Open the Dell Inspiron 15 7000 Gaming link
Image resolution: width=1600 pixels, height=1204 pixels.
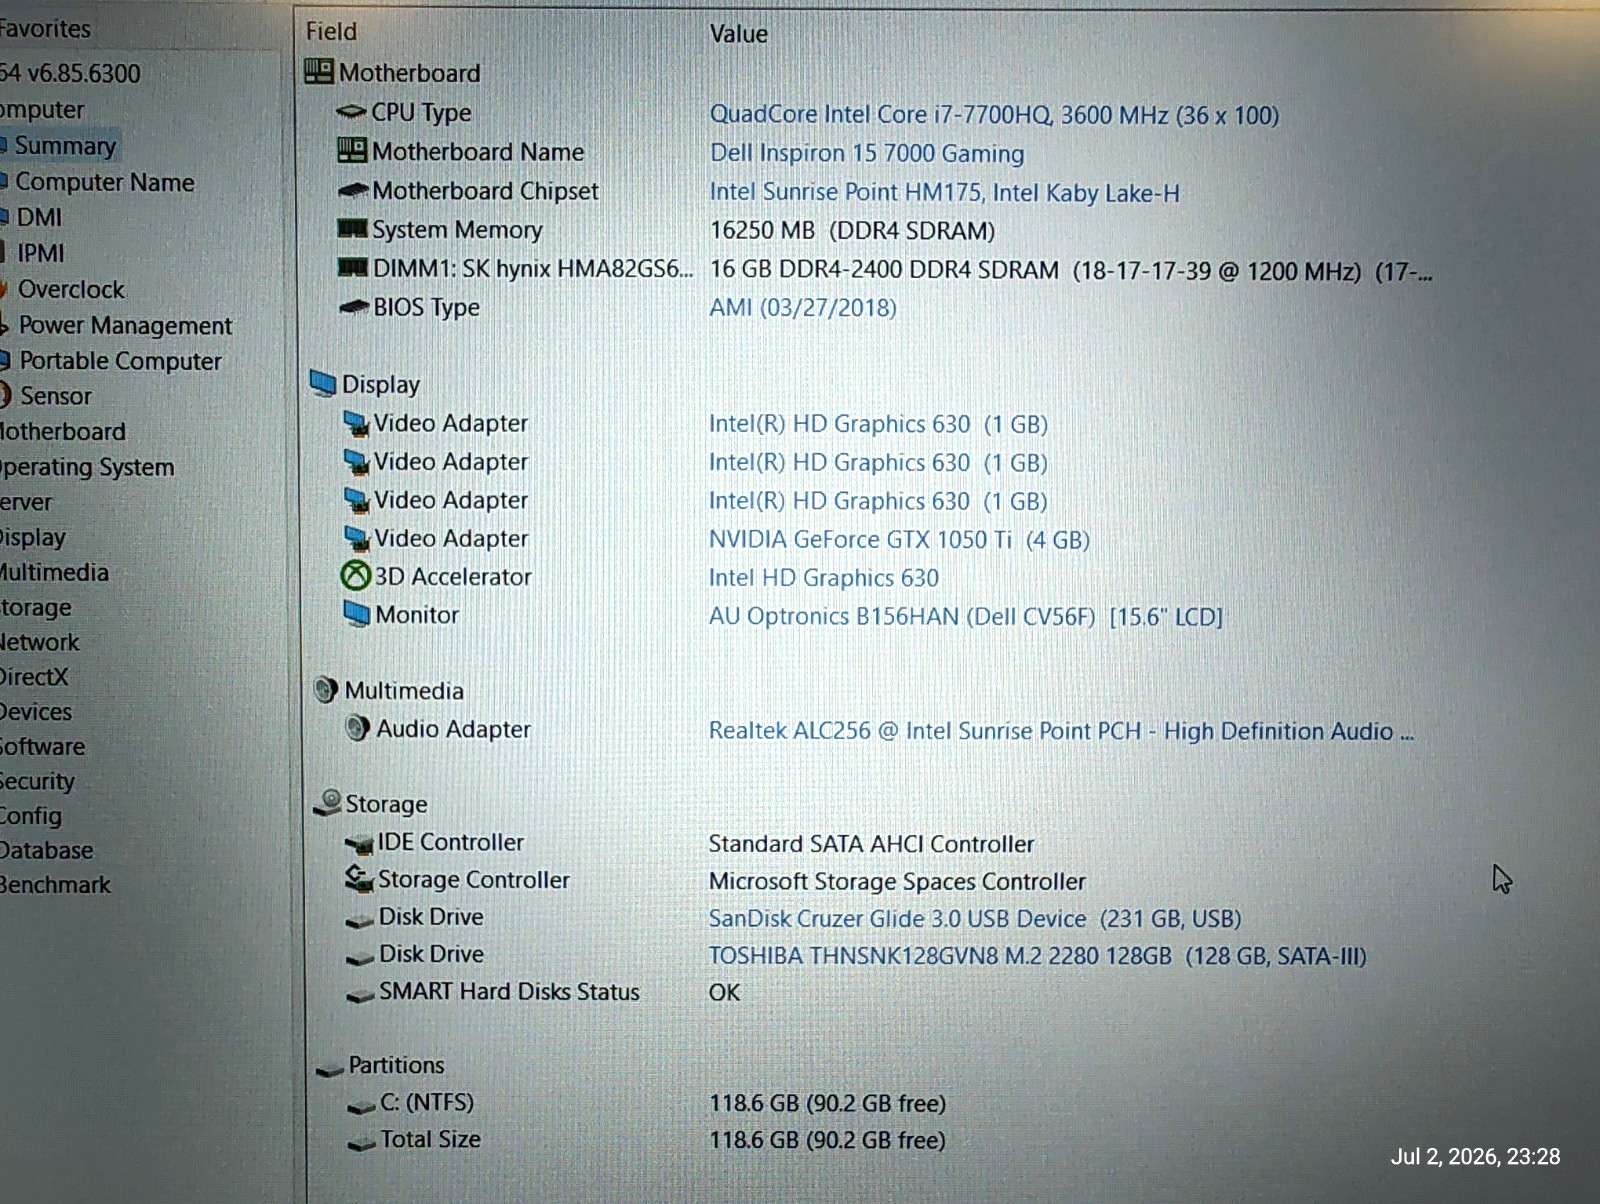click(867, 153)
